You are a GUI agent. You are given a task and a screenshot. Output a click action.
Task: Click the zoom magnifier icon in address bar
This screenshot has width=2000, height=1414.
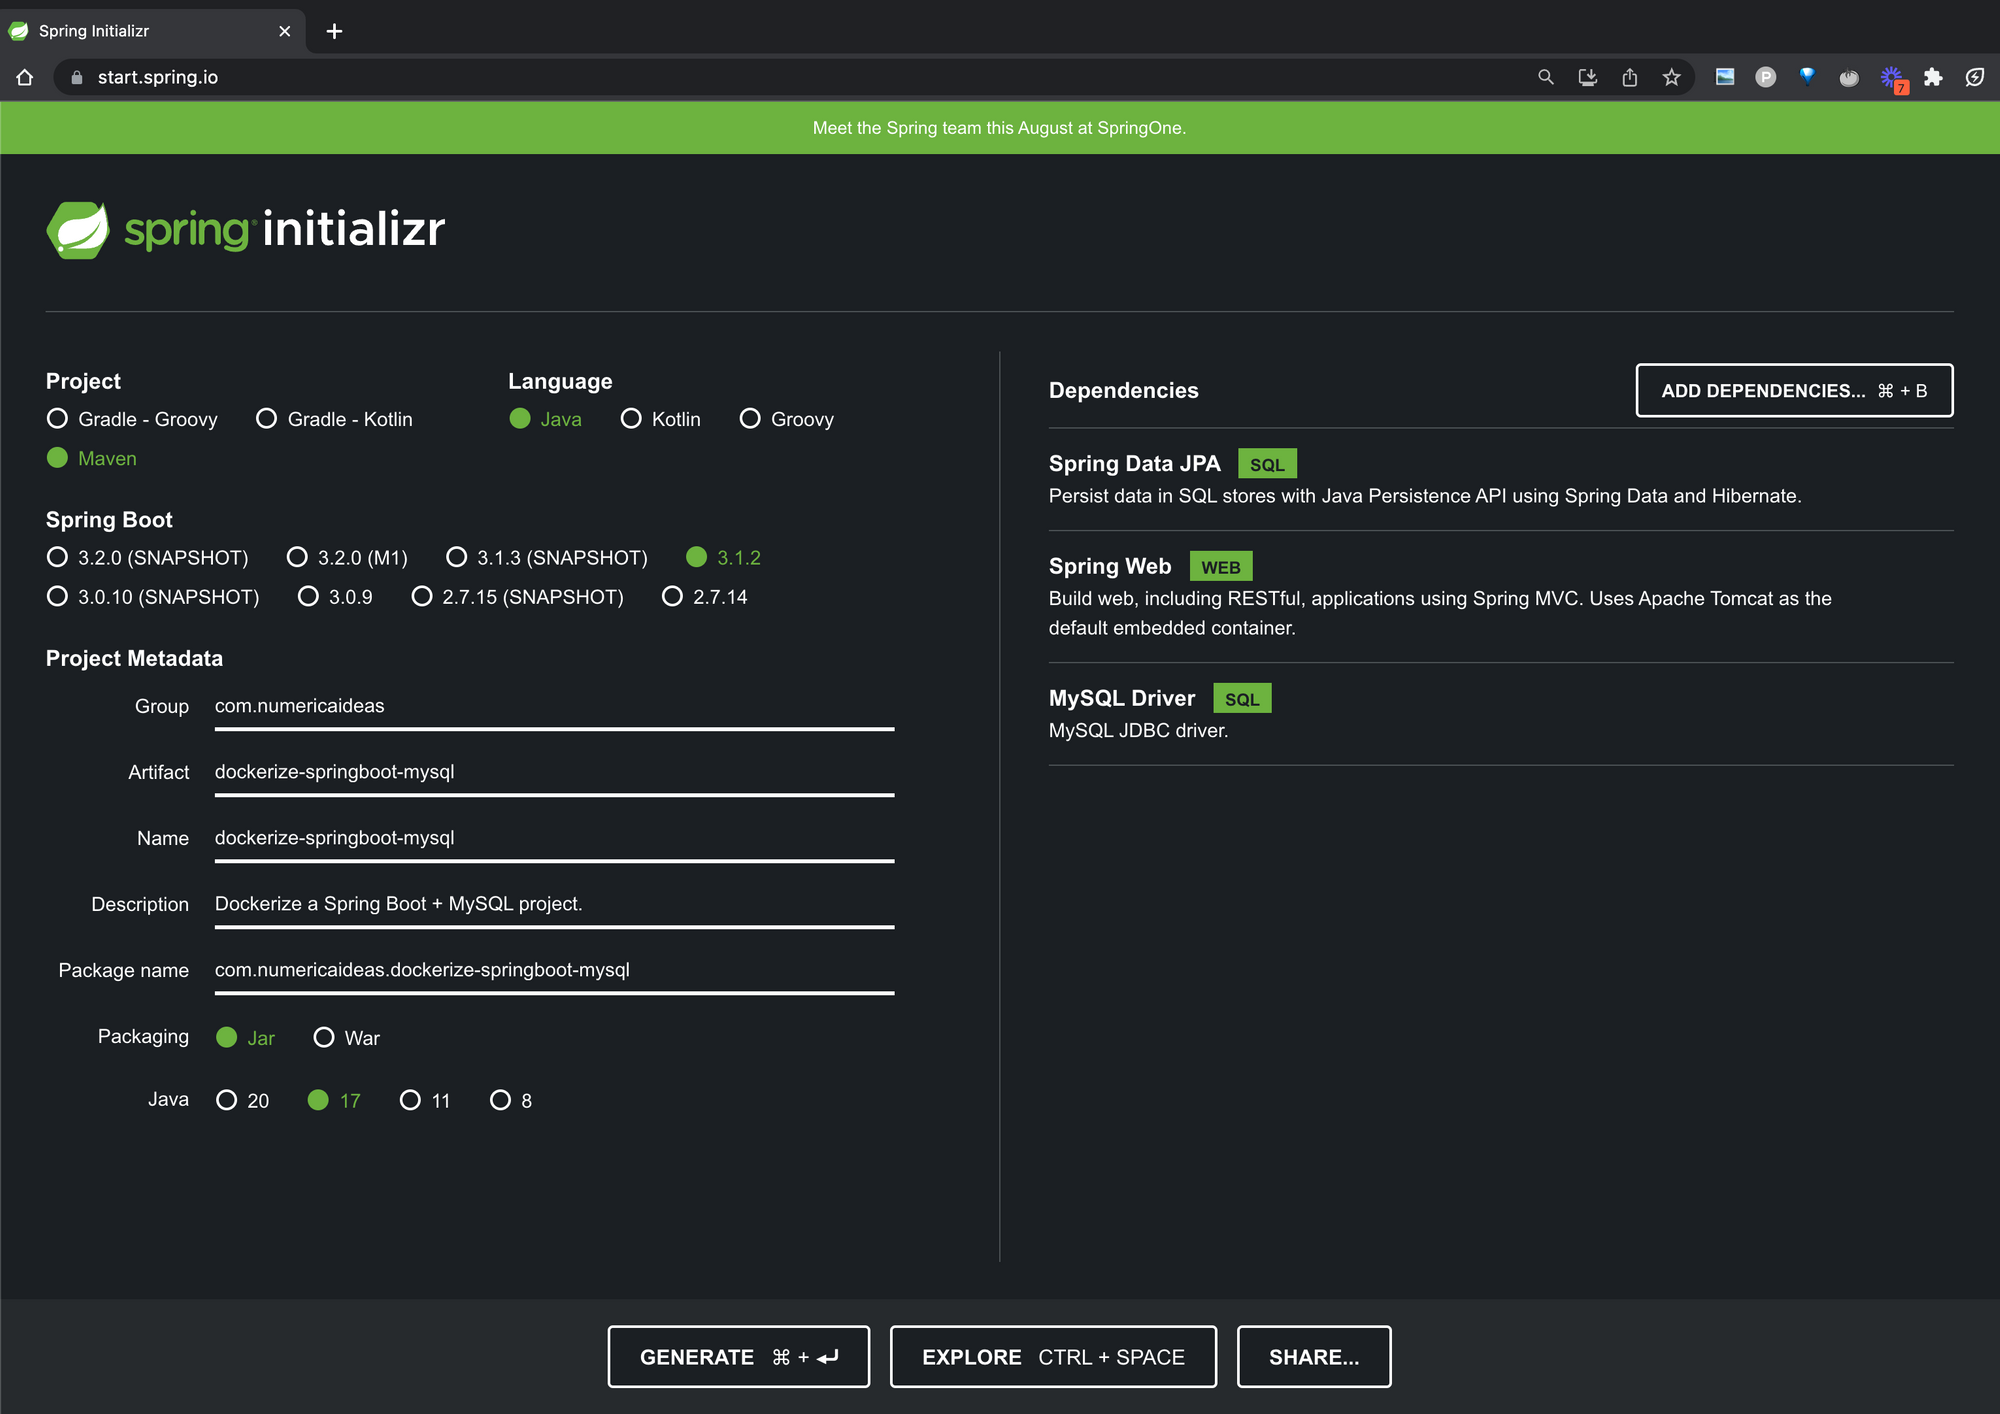(1545, 77)
